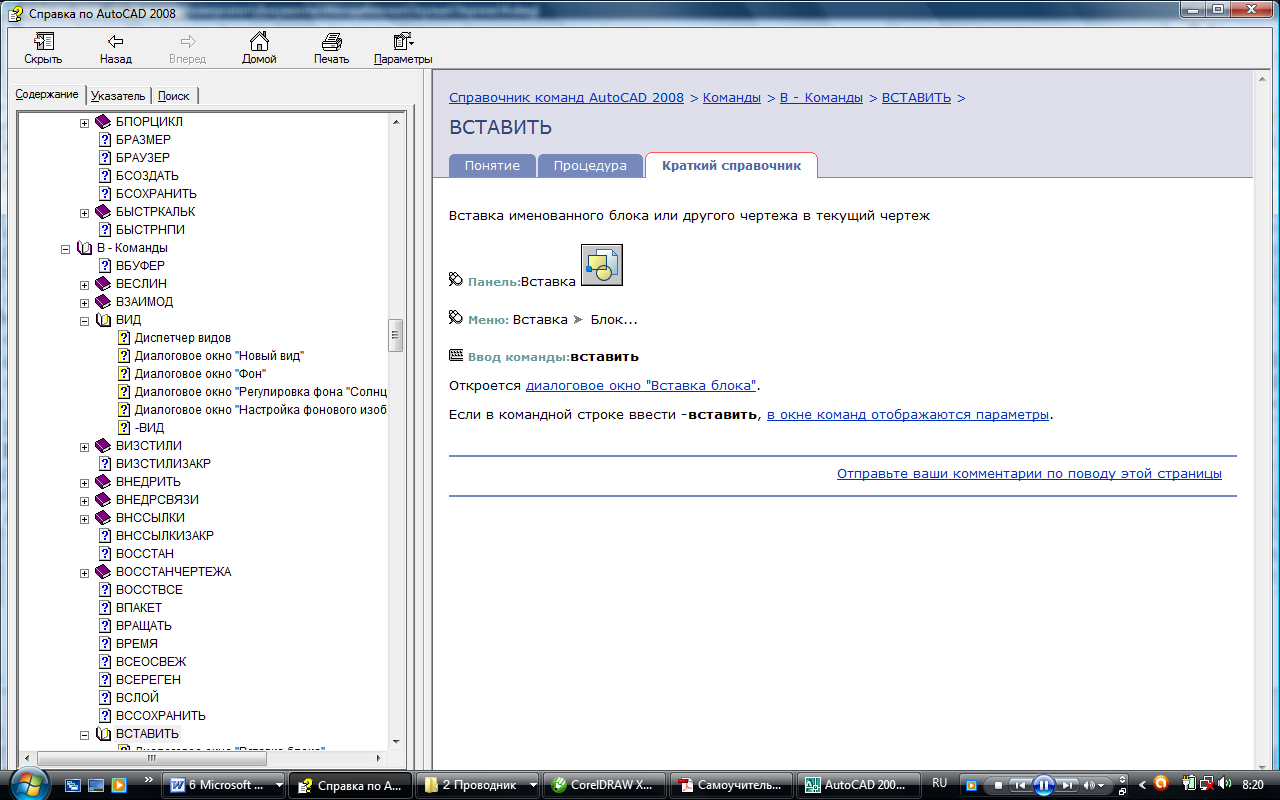Open the В - Команды breadcrumb link
This screenshot has width=1280, height=800.
click(821, 98)
